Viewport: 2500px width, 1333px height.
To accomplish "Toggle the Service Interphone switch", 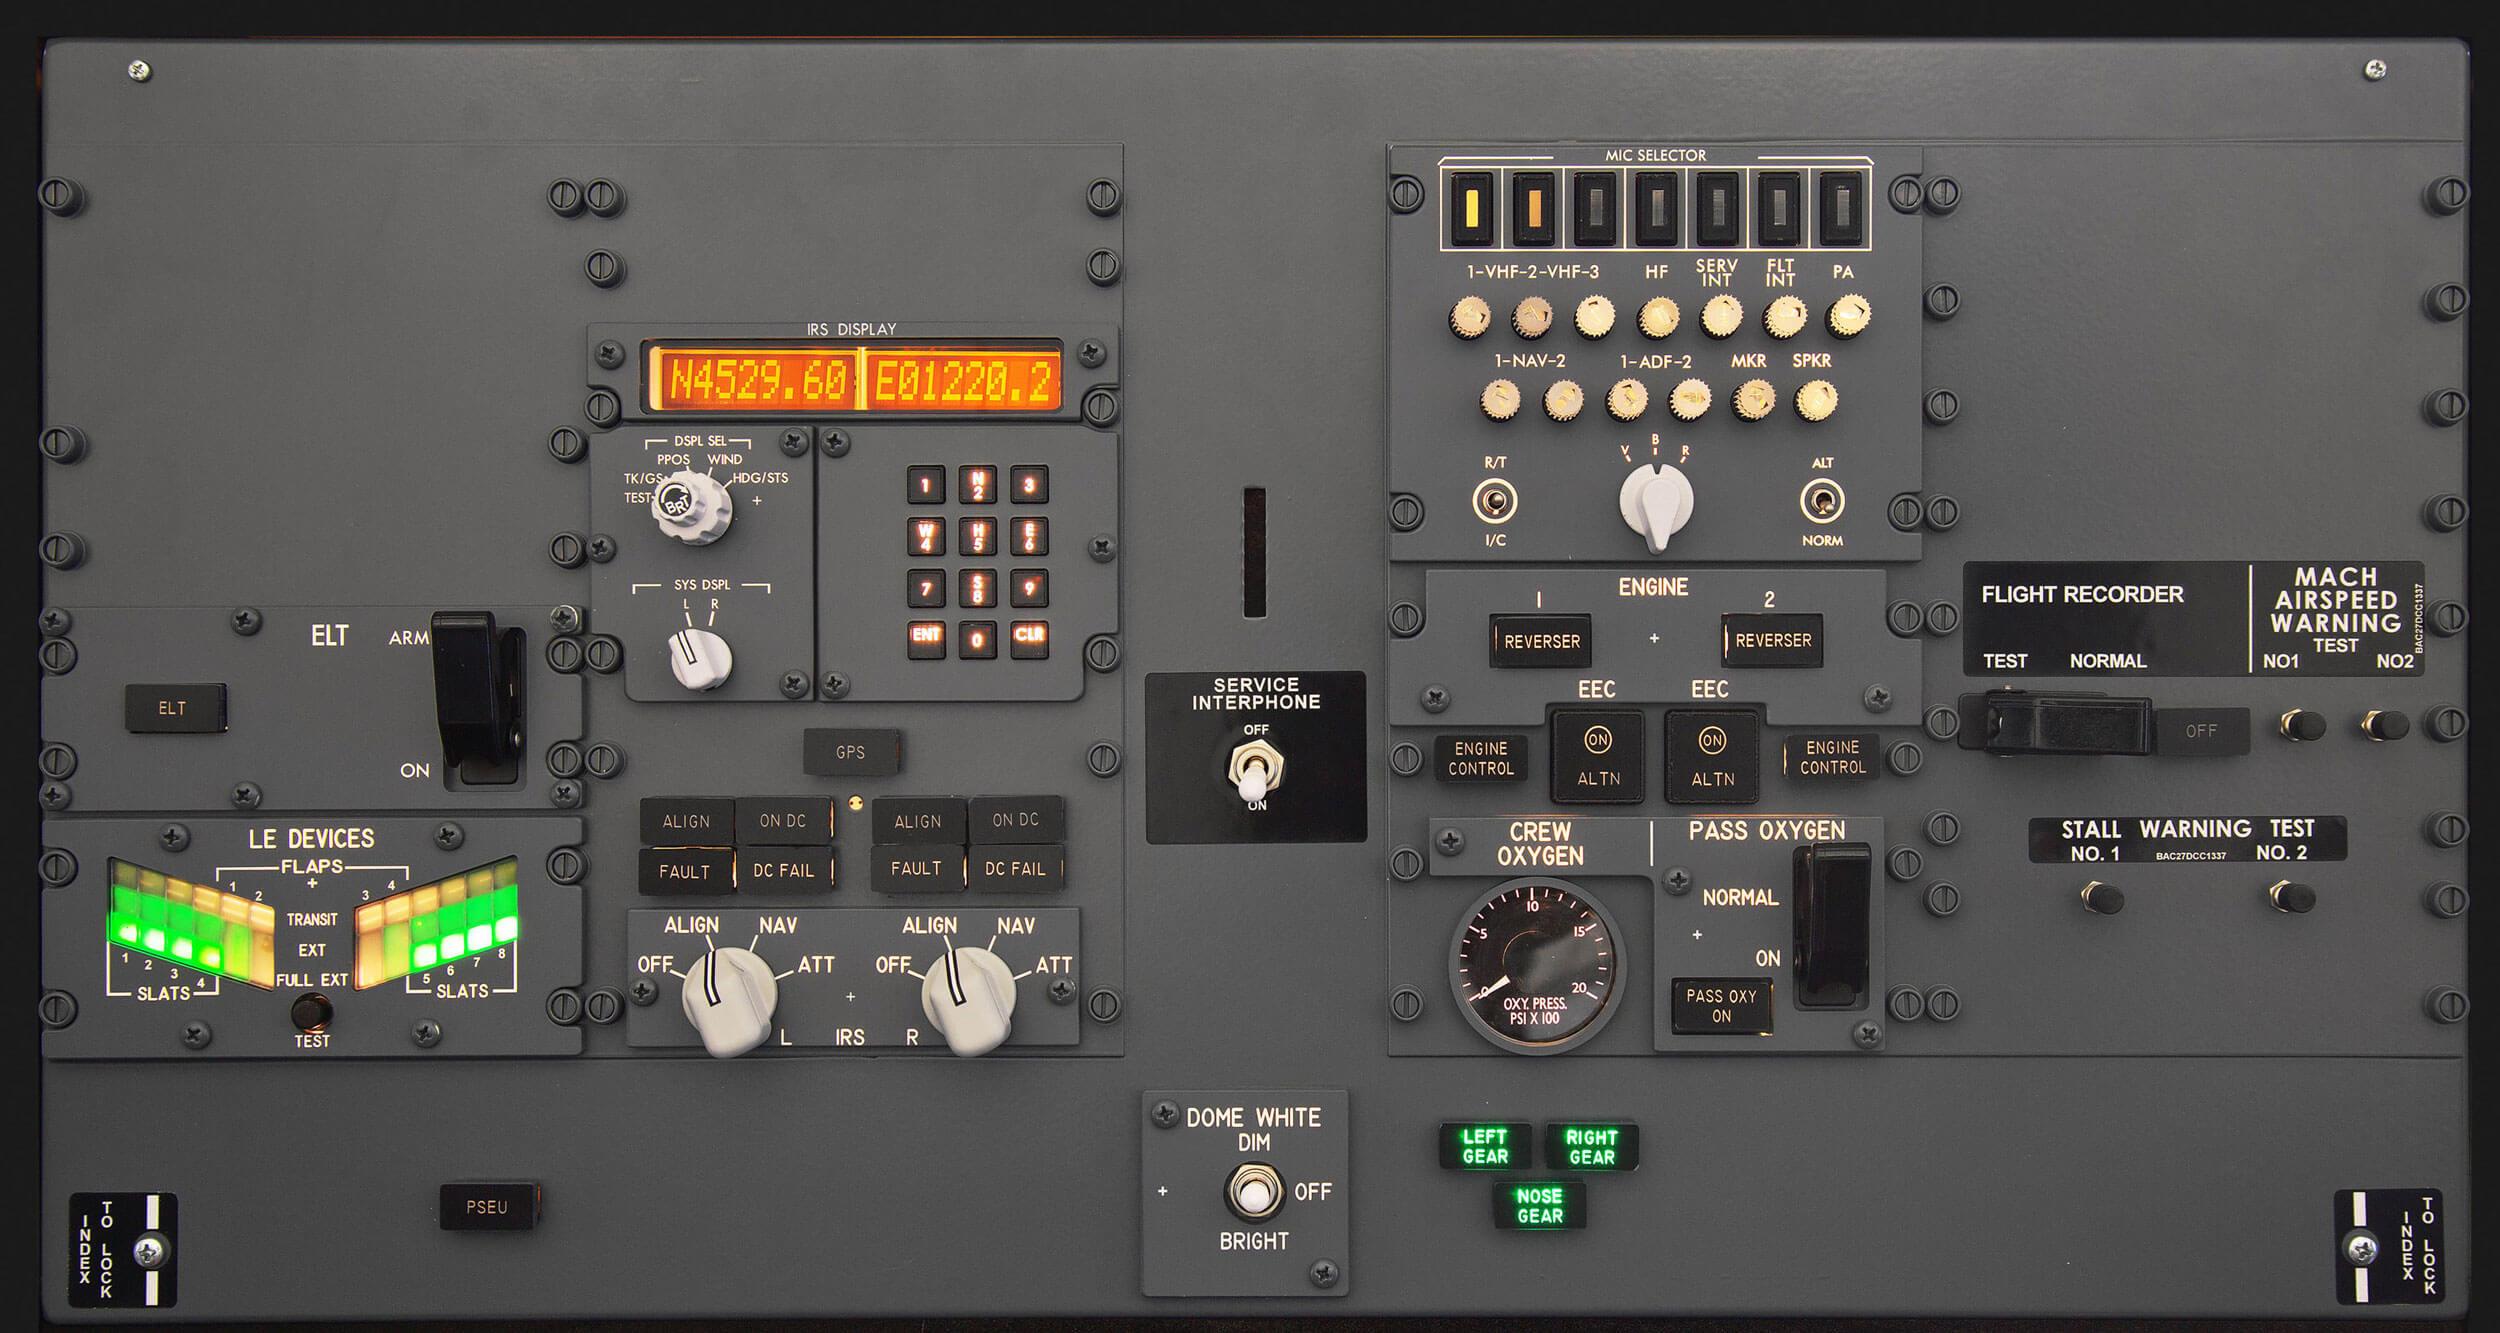I will [1255, 771].
